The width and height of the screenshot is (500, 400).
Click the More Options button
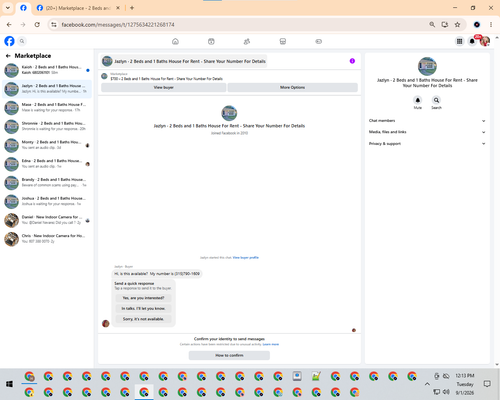[x=292, y=87]
